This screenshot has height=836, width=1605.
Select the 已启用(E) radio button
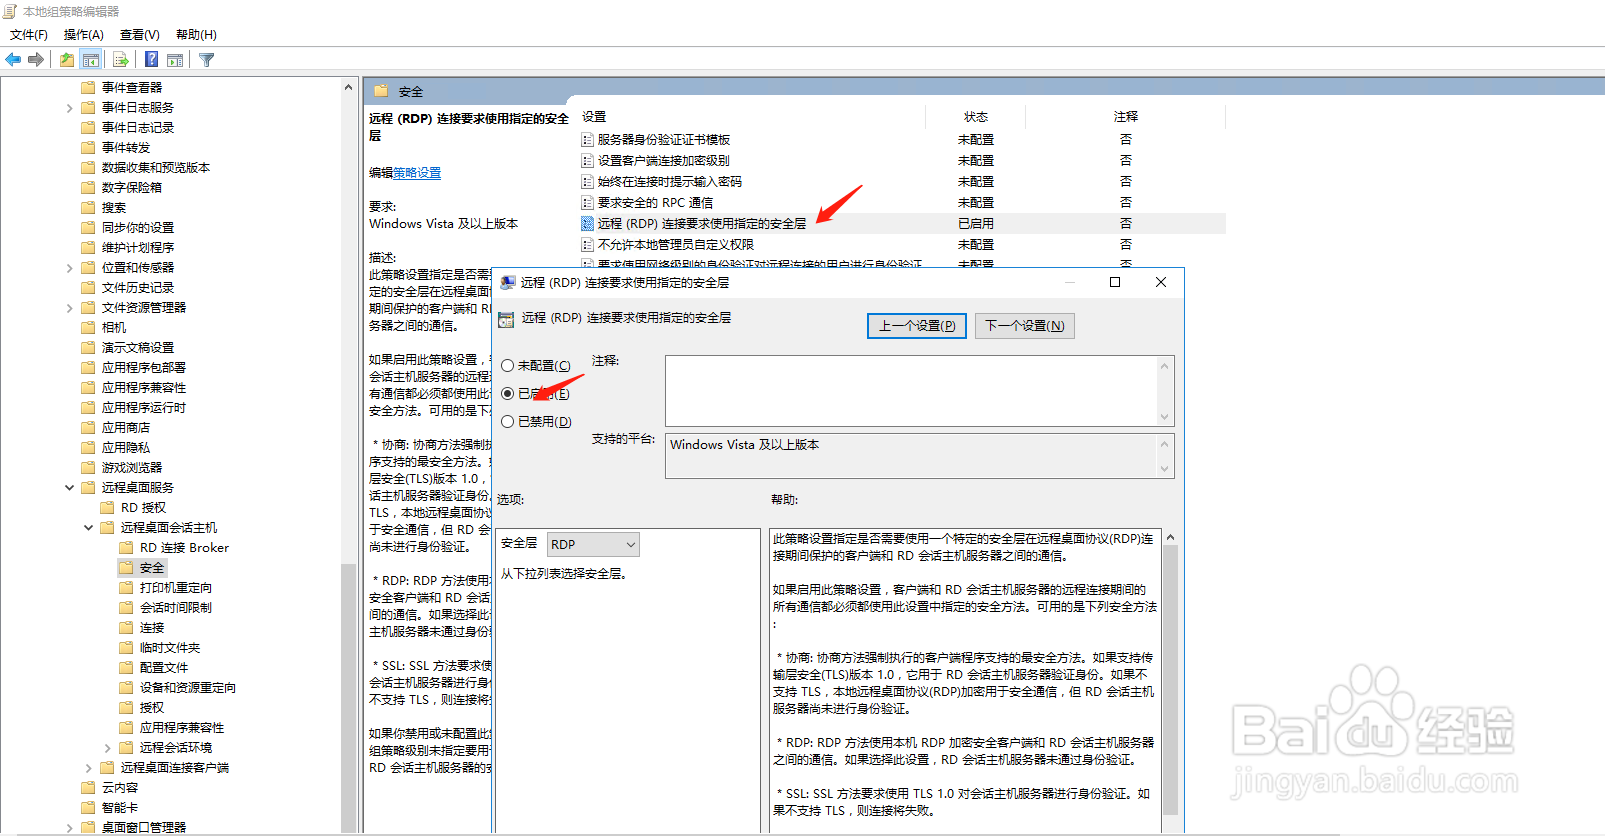[x=508, y=394]
